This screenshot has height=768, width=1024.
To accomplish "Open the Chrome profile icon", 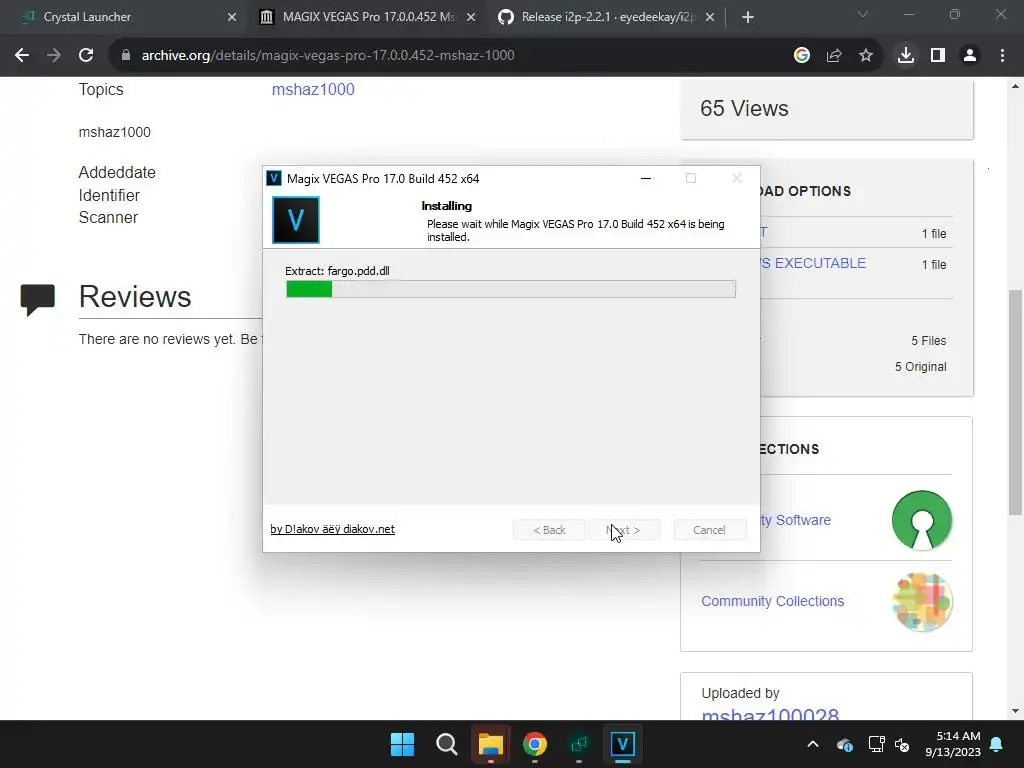I will click(x=970, y=56).
